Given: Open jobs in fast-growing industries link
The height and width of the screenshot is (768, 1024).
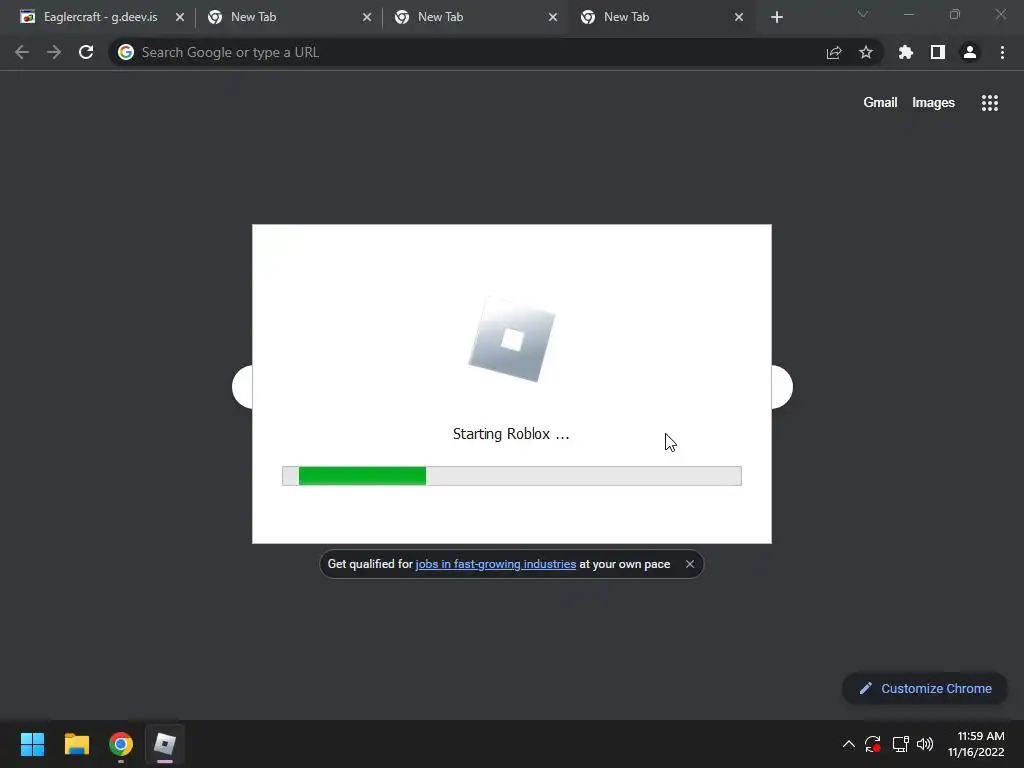Looking at the screenshot, I should click(496, 564).
